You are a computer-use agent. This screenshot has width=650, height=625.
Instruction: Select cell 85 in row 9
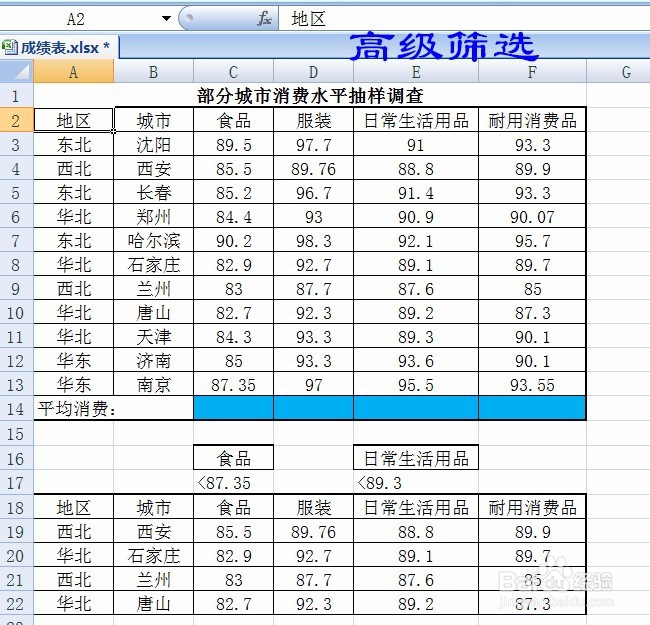pyautogui.click(x=532, y=289)
